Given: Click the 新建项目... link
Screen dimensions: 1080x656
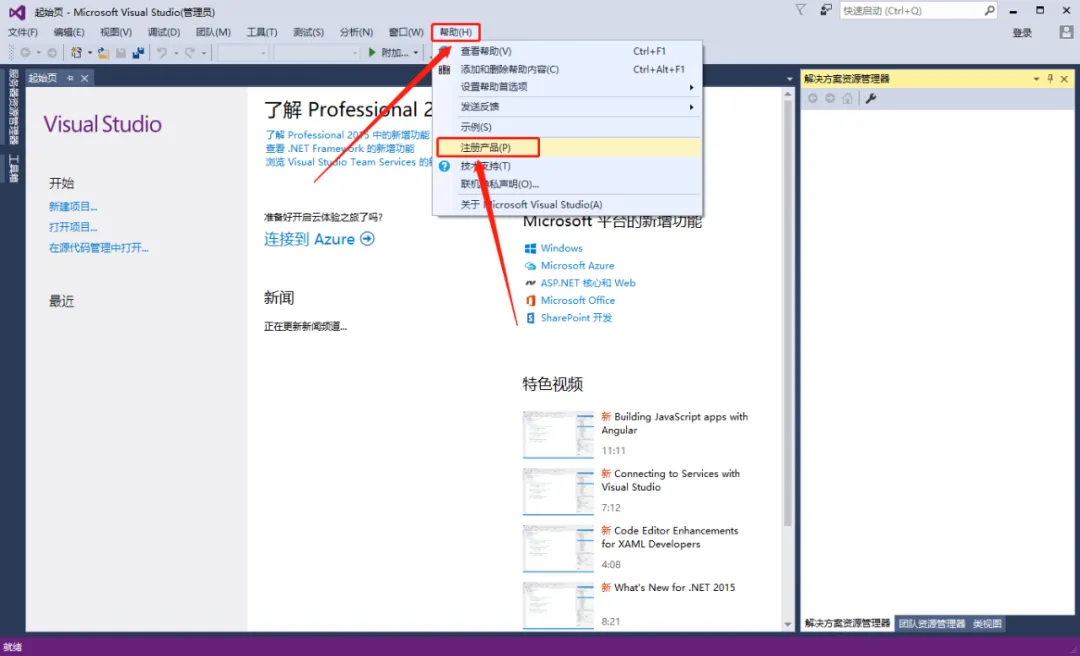Looking at the screenshot, I should coord(73,206).
